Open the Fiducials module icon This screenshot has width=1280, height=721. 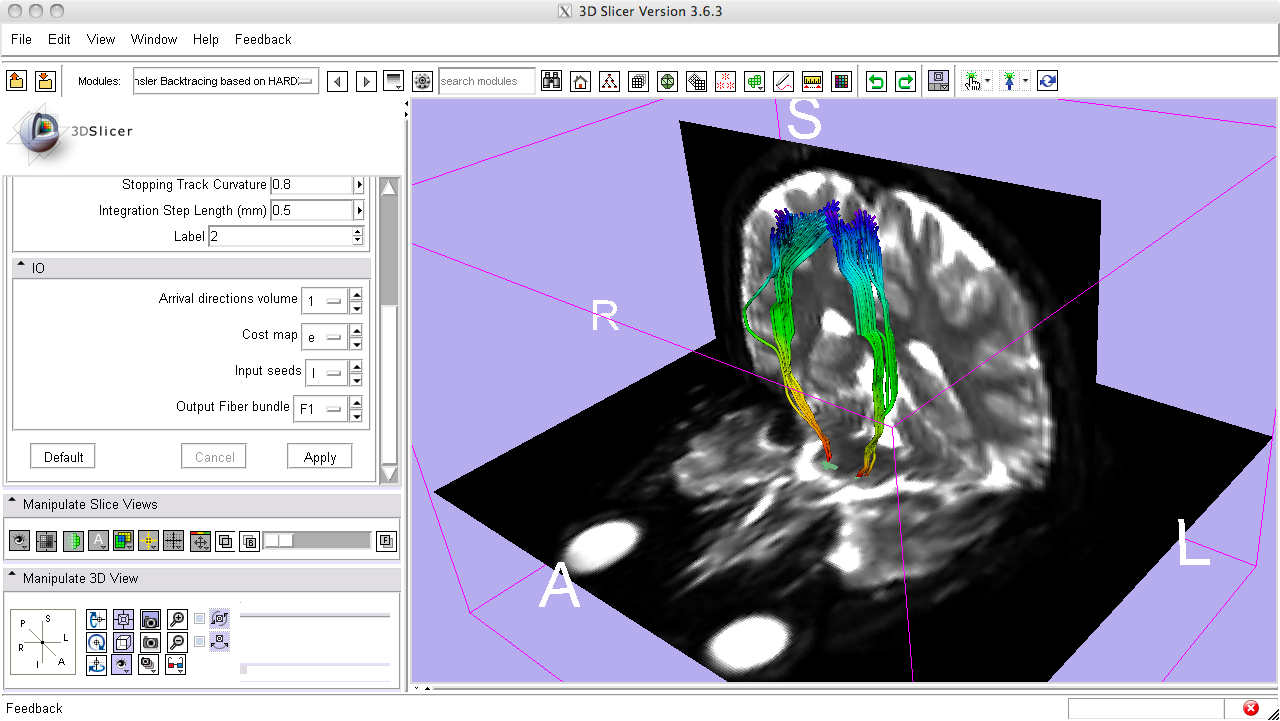point(726,81)
